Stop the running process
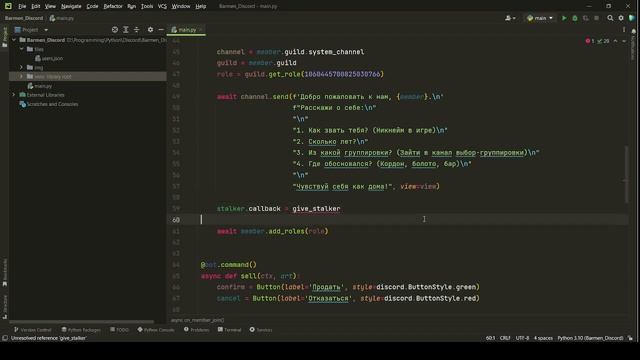640x360 pixels. 596,18
